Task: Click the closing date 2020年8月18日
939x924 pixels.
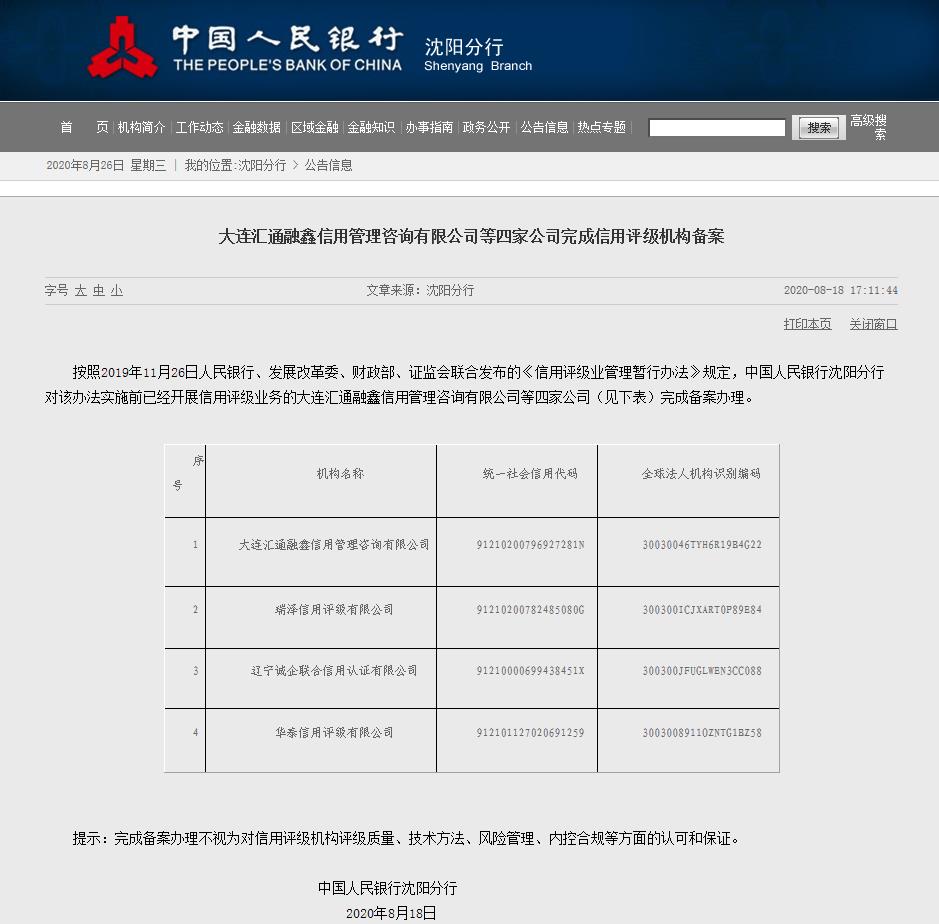Action: pyautogui.click(x=391, y=913)
